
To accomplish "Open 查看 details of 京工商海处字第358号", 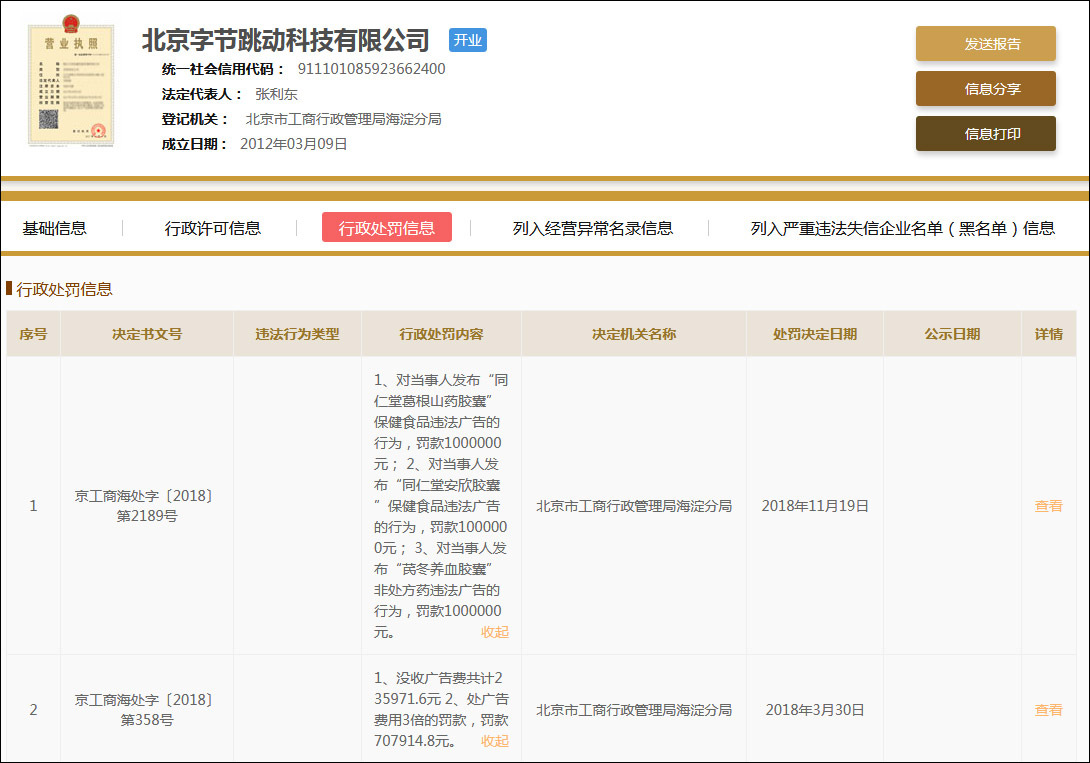I will pyautogui.click(x=1048, y=710).
